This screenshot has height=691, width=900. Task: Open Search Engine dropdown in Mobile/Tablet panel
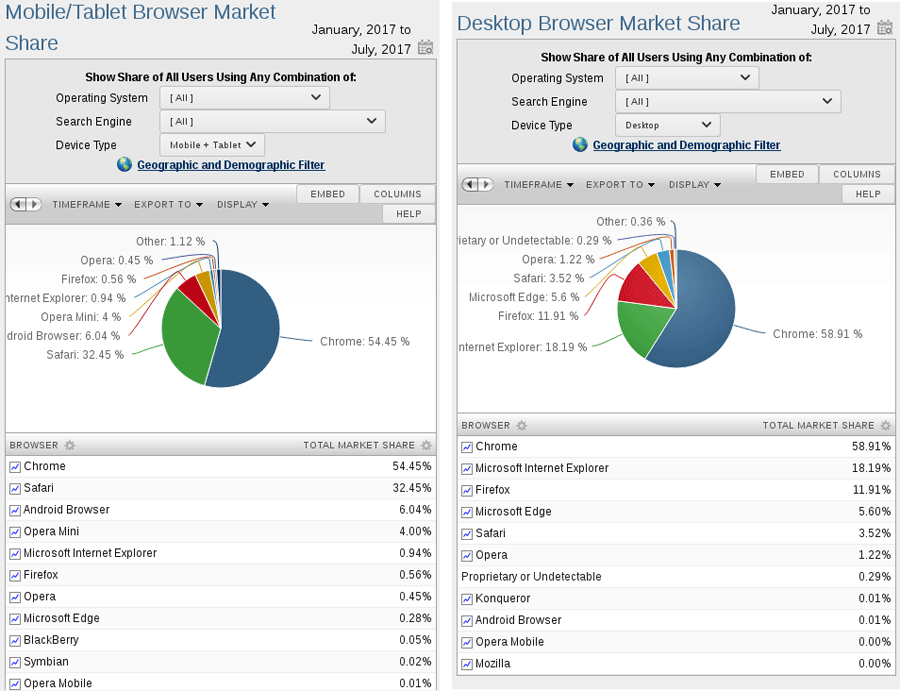pyautogui.click(x=273, y=121)
